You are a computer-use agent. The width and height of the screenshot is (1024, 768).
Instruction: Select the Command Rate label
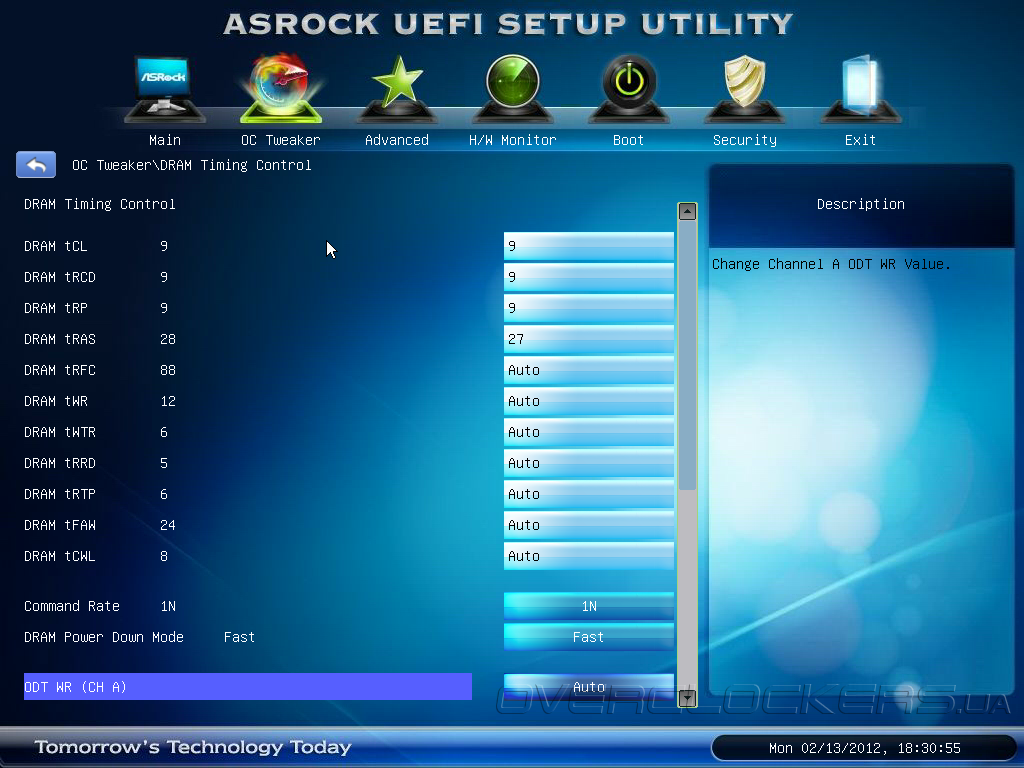[72, 606]
